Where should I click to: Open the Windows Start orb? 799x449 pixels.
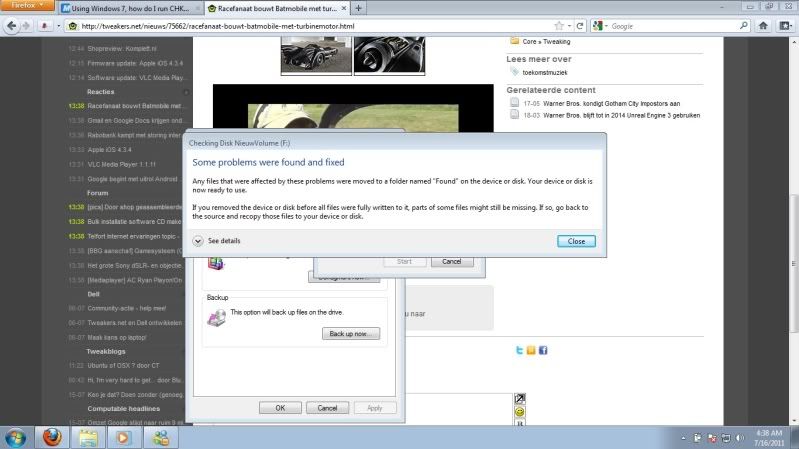click(x=18, y=437)
